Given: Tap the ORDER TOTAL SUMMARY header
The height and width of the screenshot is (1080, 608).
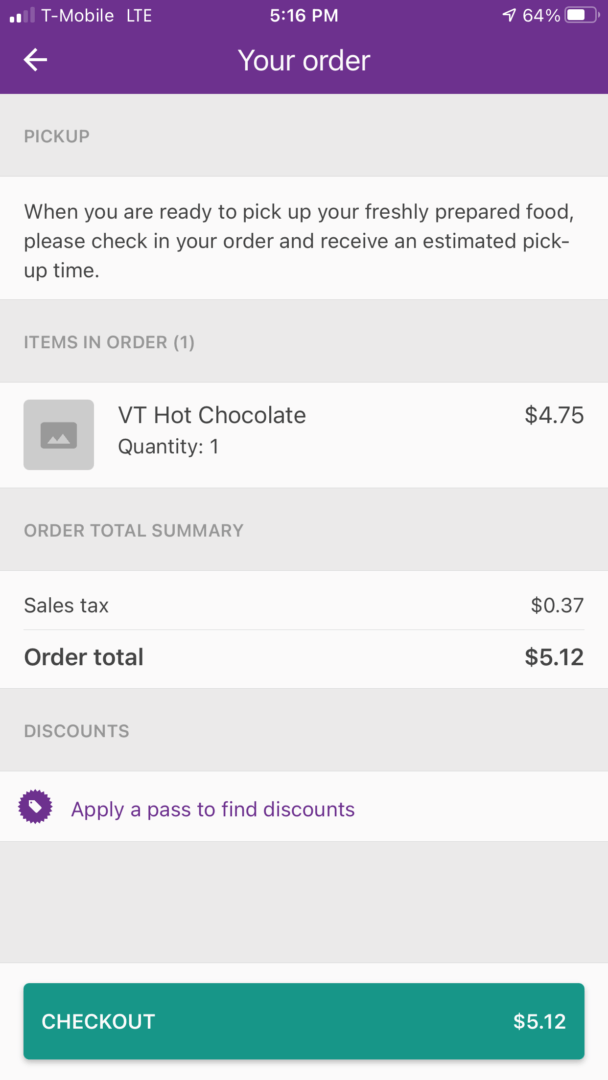Looking at the screenshot, I should coord(134,530).
